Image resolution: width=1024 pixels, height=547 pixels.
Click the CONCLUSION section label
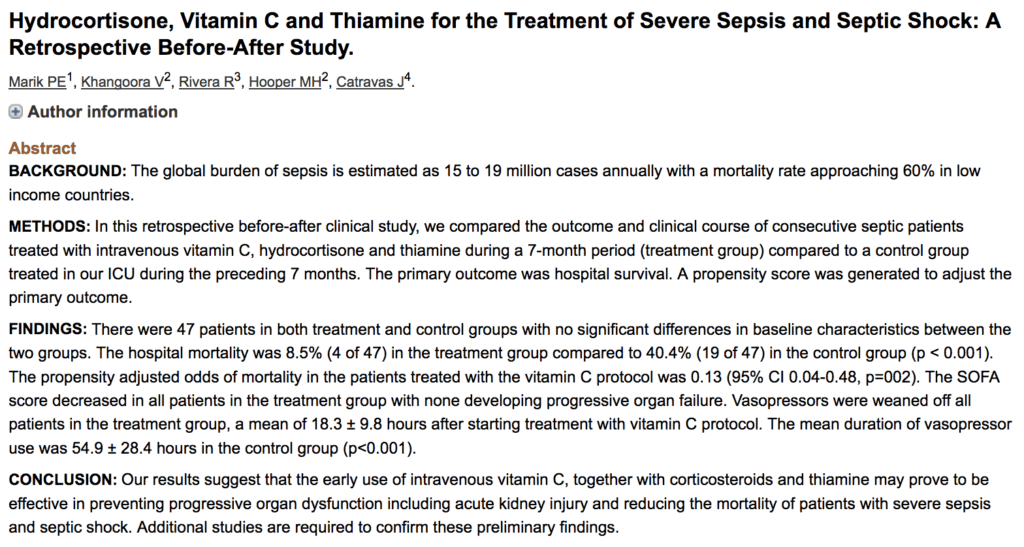63,480
